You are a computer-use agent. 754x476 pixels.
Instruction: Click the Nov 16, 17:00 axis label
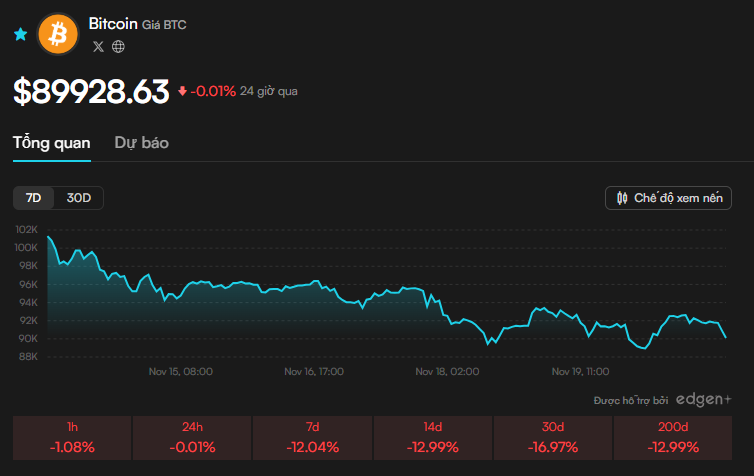tap(314, 372)
